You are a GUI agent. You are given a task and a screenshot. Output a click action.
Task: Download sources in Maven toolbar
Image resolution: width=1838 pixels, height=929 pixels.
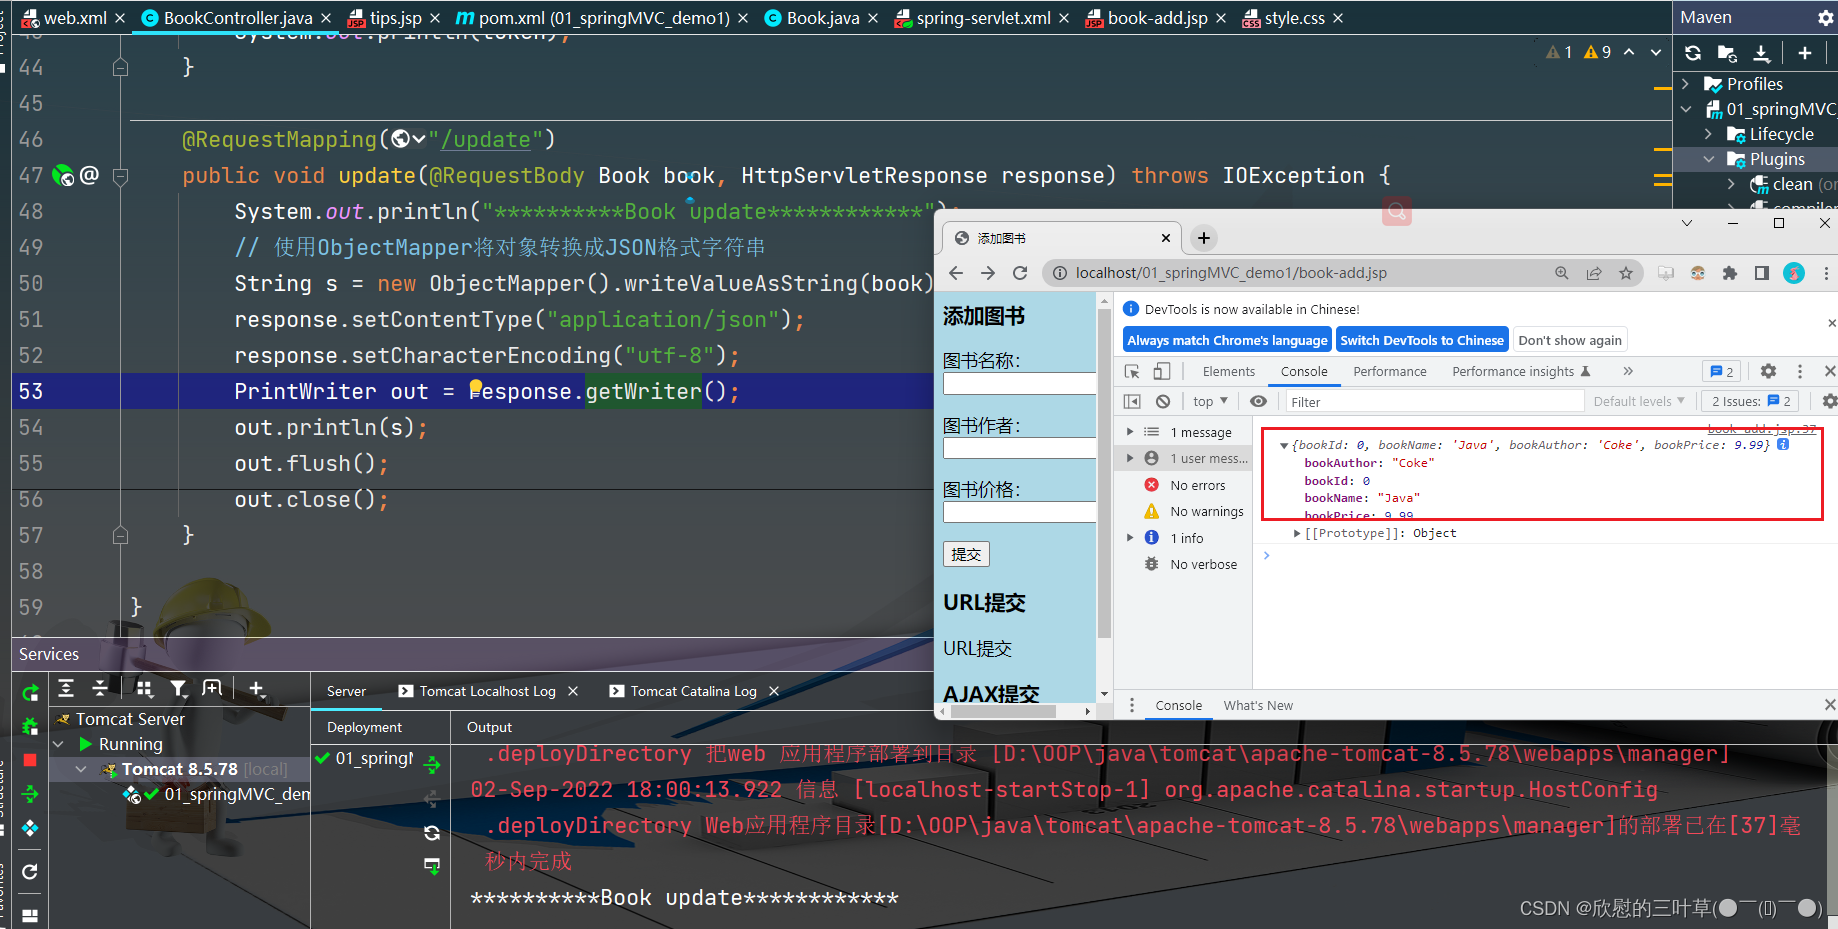point(1762,53)
